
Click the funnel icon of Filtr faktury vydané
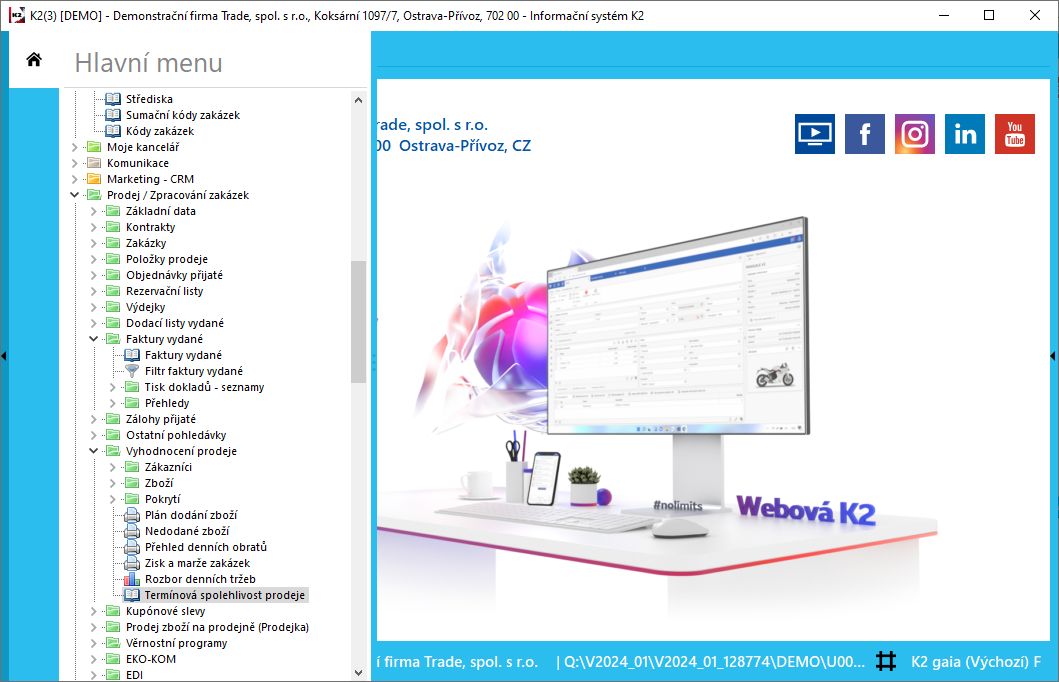[132, 371]
